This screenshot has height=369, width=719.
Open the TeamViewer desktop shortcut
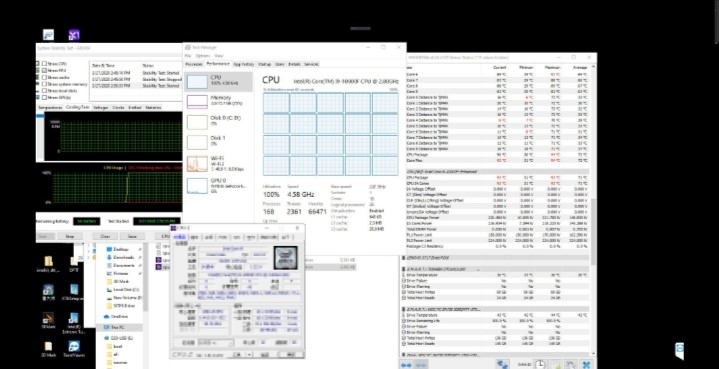point(73,348)
